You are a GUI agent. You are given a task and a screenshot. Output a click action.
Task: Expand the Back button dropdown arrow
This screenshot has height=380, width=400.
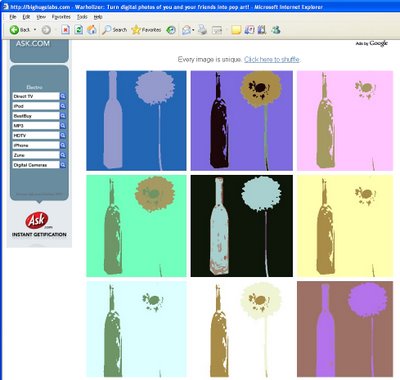pyautogui.click(x=35, y=30)
